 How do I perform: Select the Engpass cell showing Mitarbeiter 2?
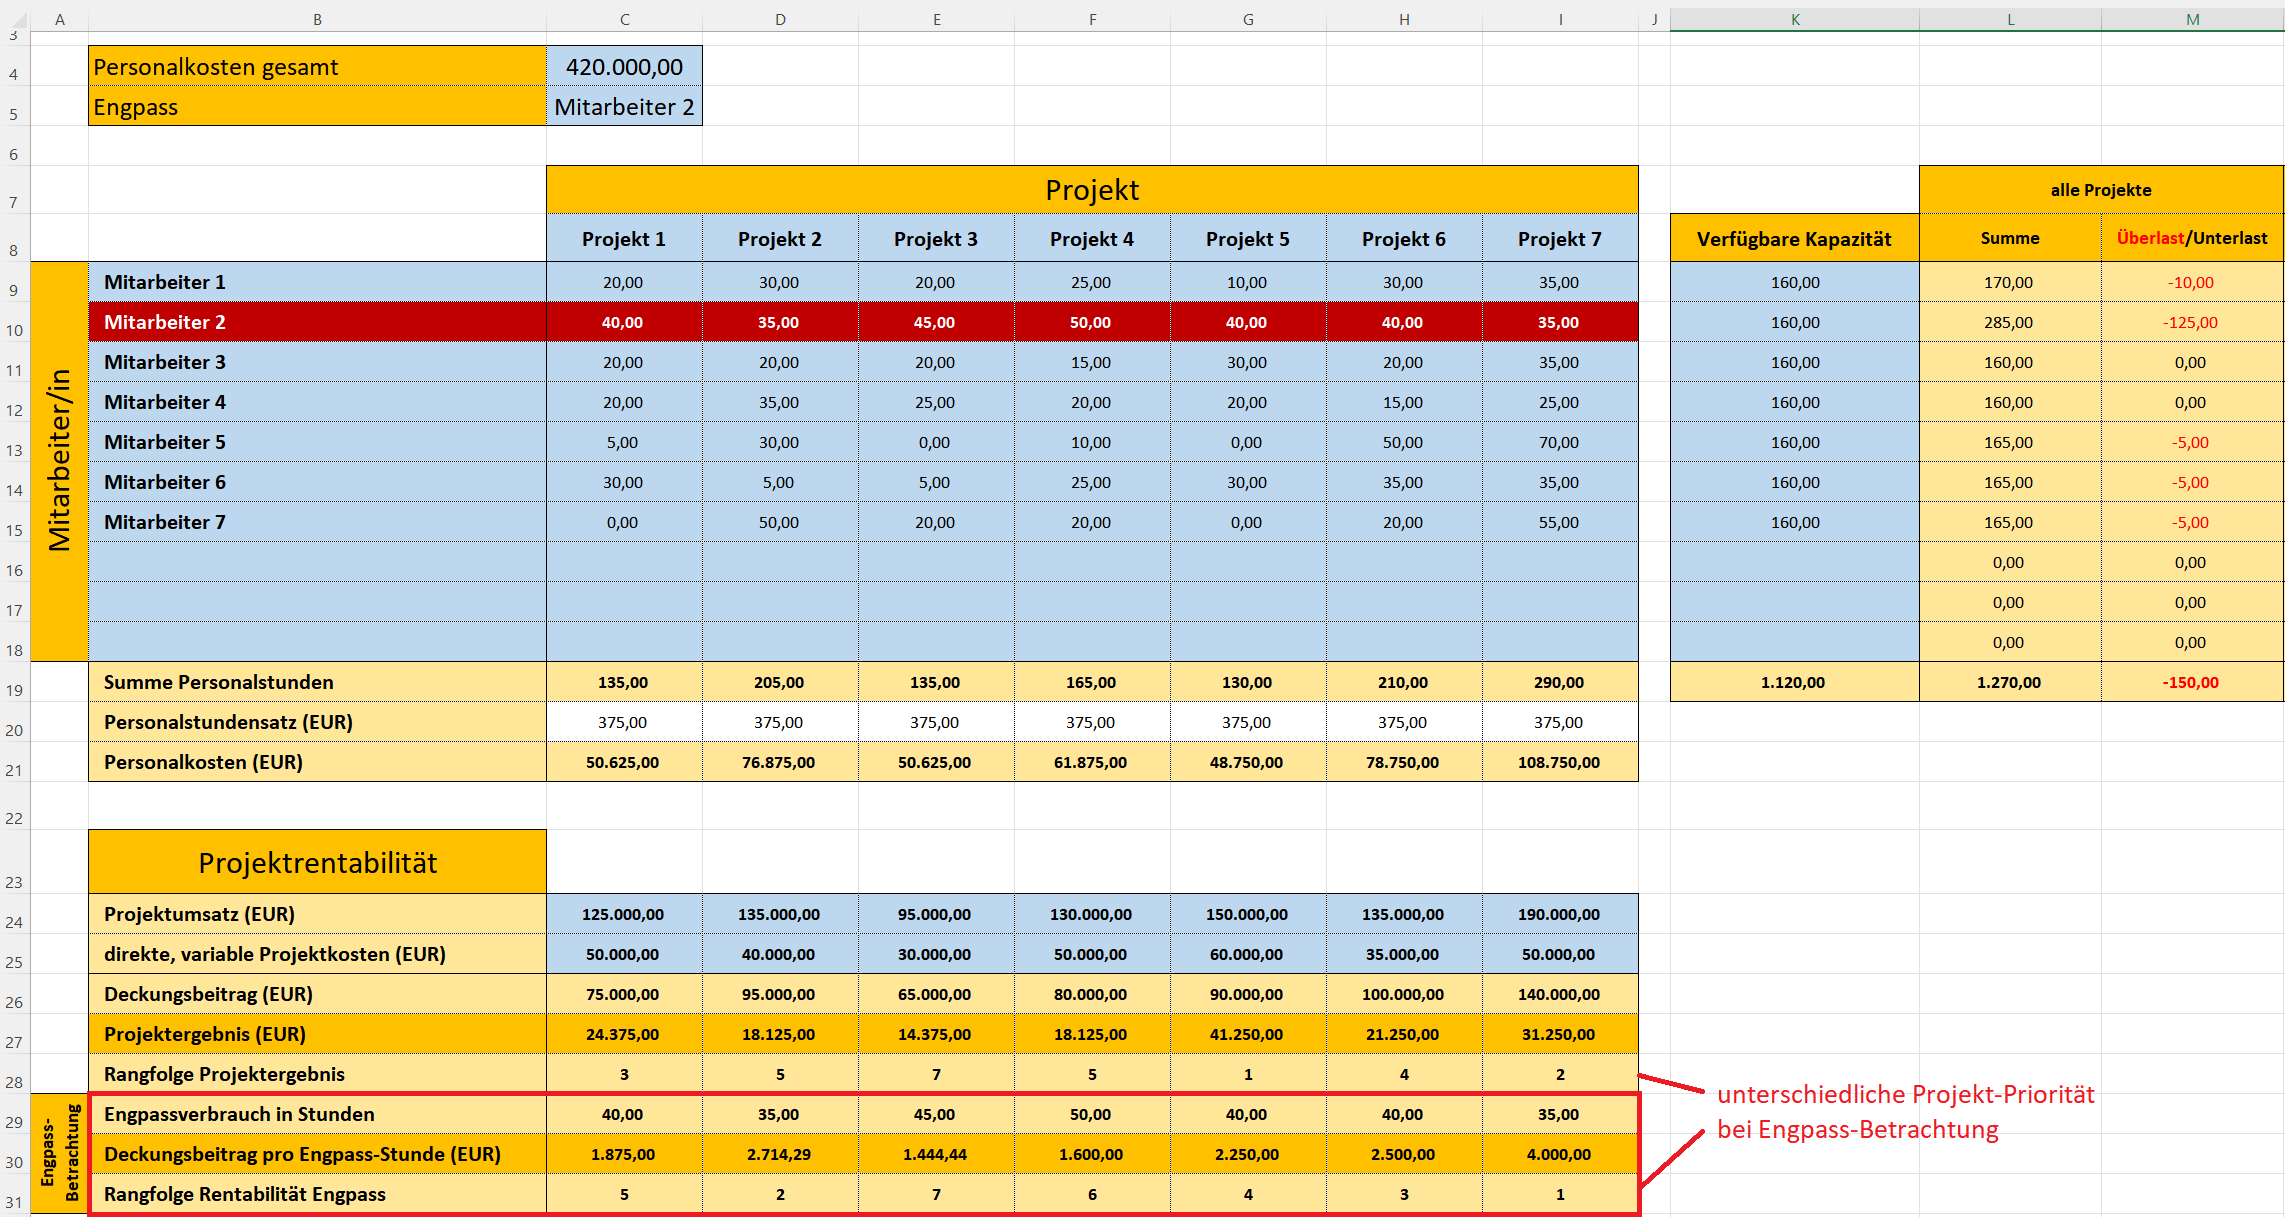click(624, 106)
